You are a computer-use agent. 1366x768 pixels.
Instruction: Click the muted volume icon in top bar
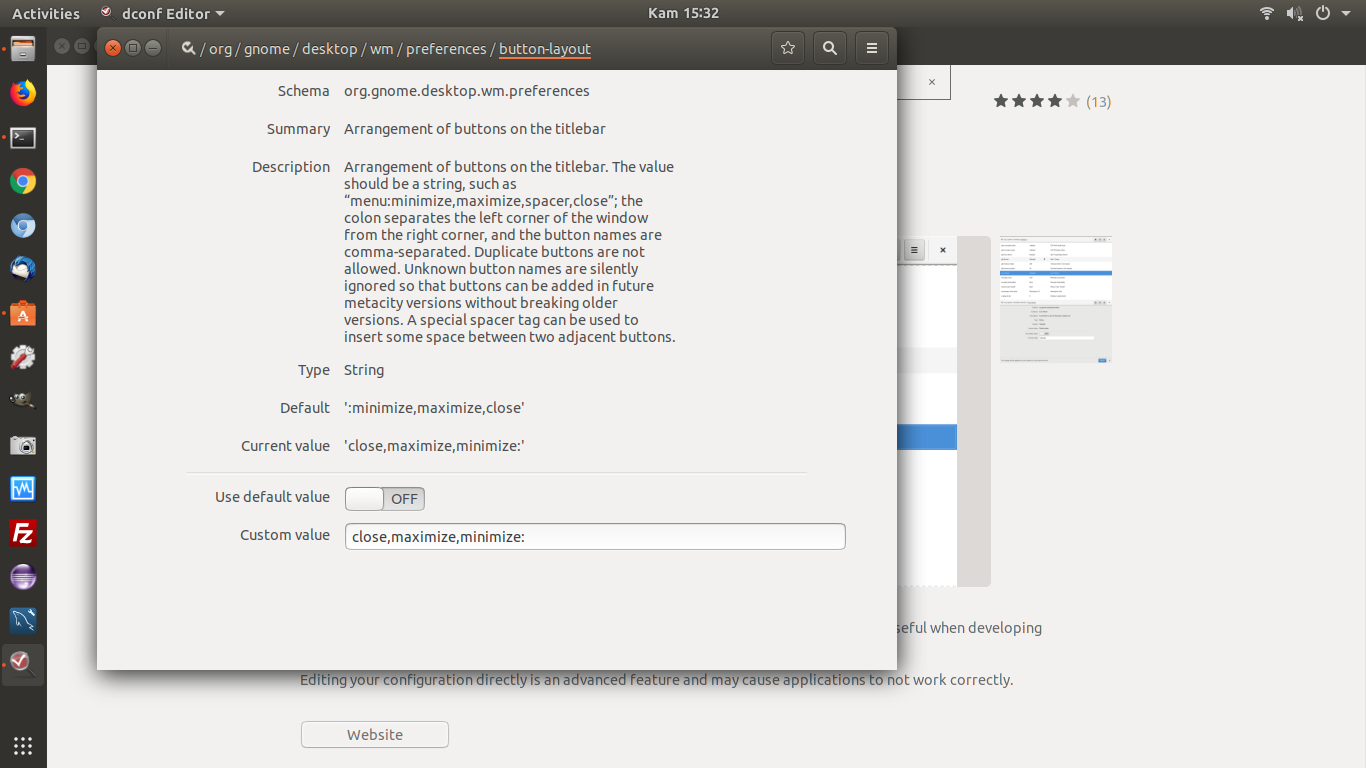[1295, 13]
